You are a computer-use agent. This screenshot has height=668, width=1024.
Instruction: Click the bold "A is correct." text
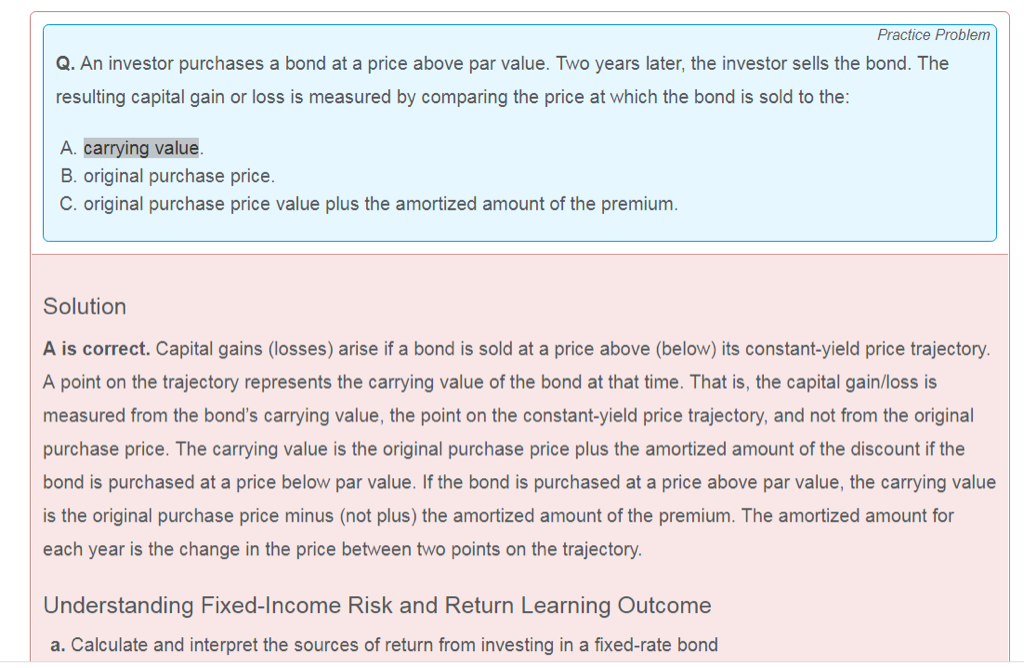(x=97, y=350)
